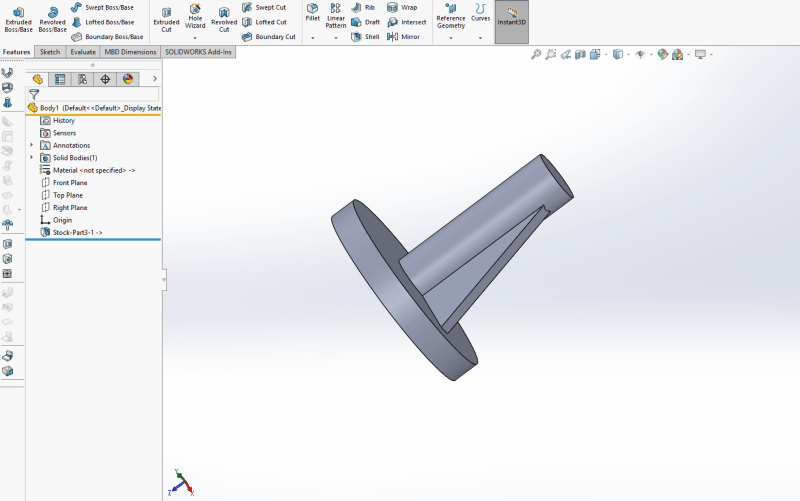Click the Wrap feature

[402, 7]
